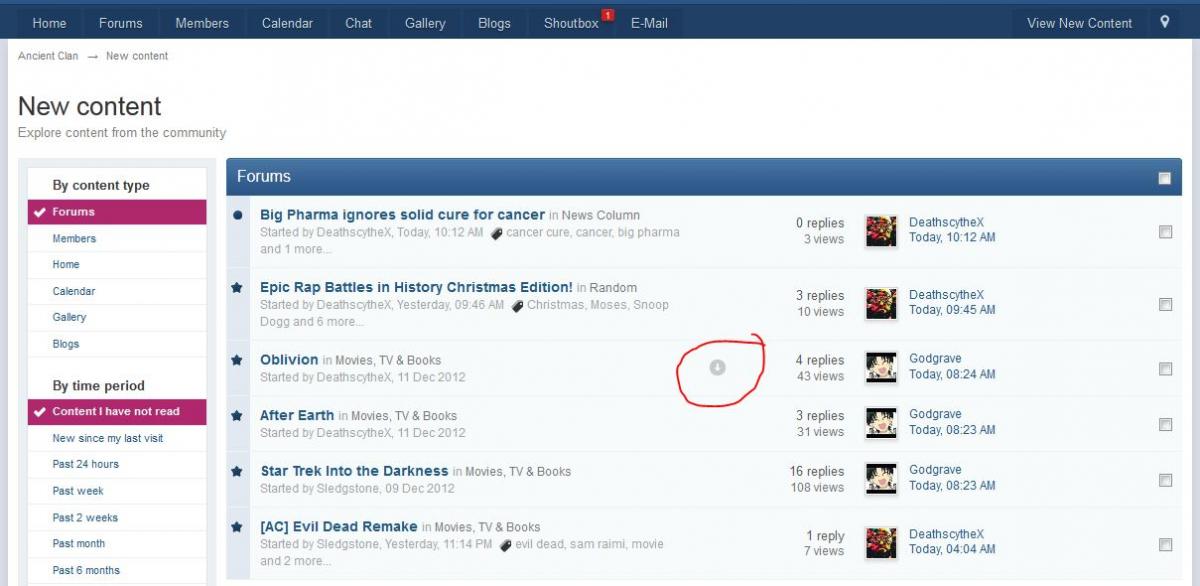This screenshot has height=586, width=1200.
Task: Open Big Pharma ignores solid cure topic
Action: 402,214
